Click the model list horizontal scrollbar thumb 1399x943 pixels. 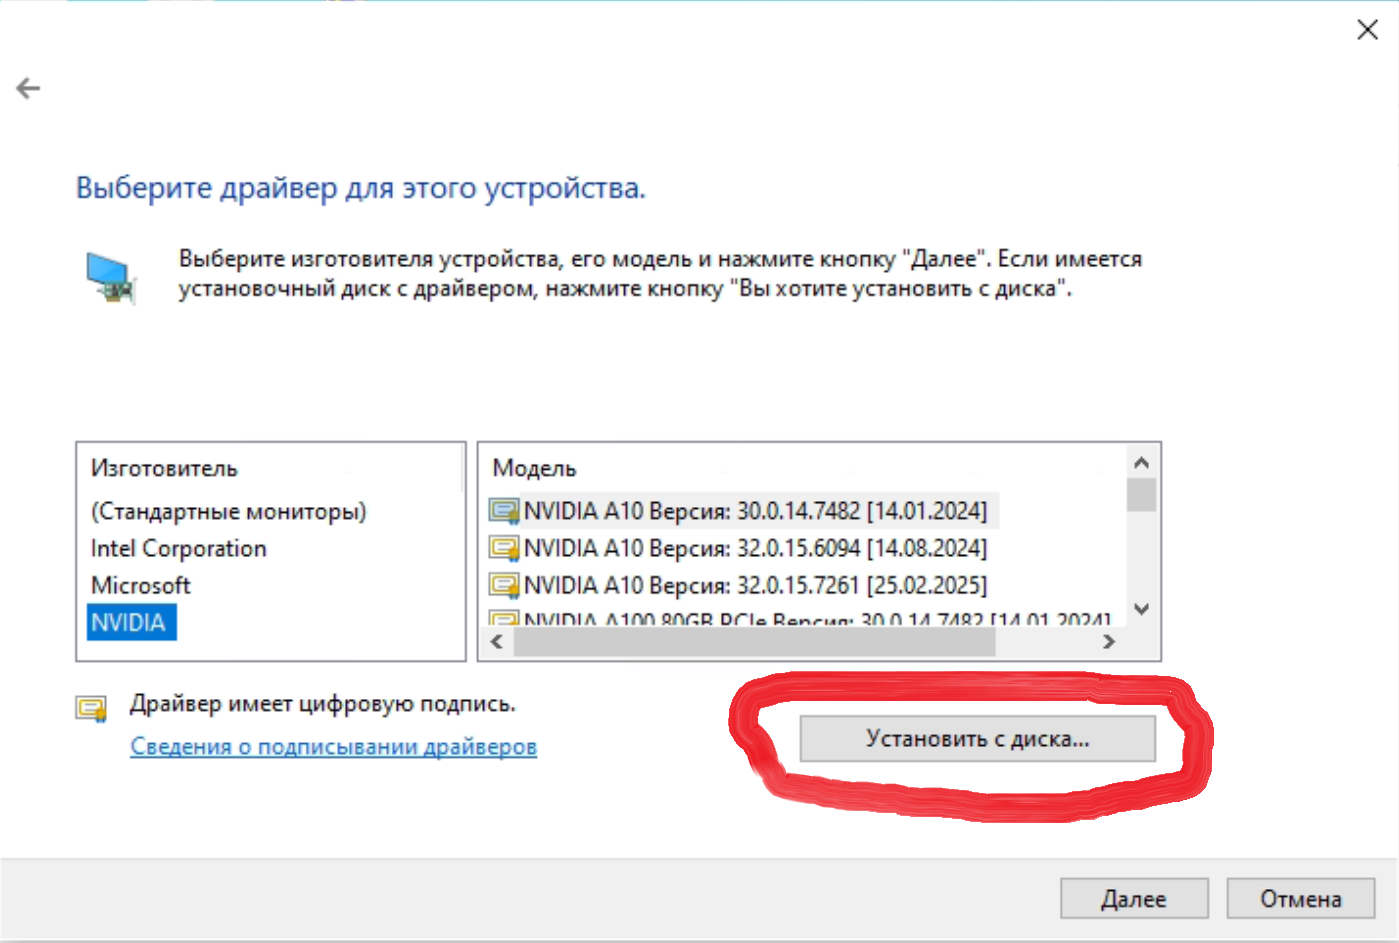(x=755, y=642)
